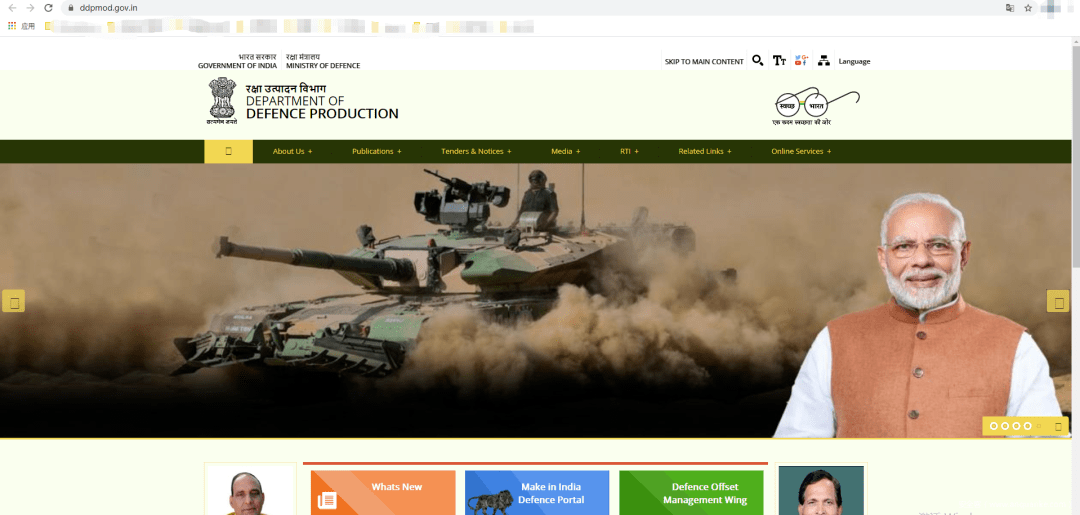Select the first slide indicator dot

[994, 426]
